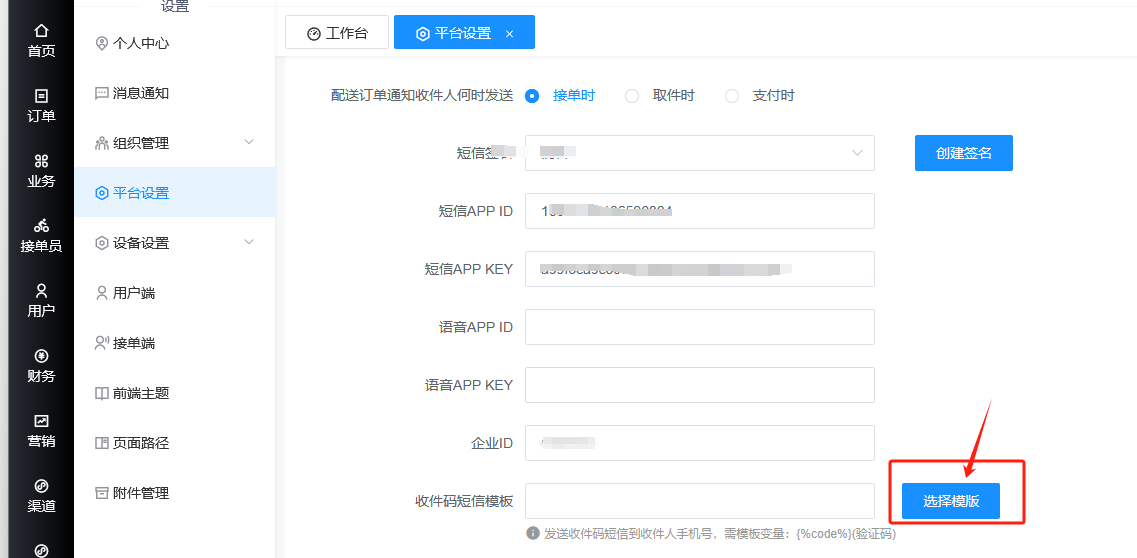The width and height of the screenshot is (1137, 558).
Task: Click the 工作台 tab dashboard gauge icon
Action: pyautogui.click(x=314, y=33)
